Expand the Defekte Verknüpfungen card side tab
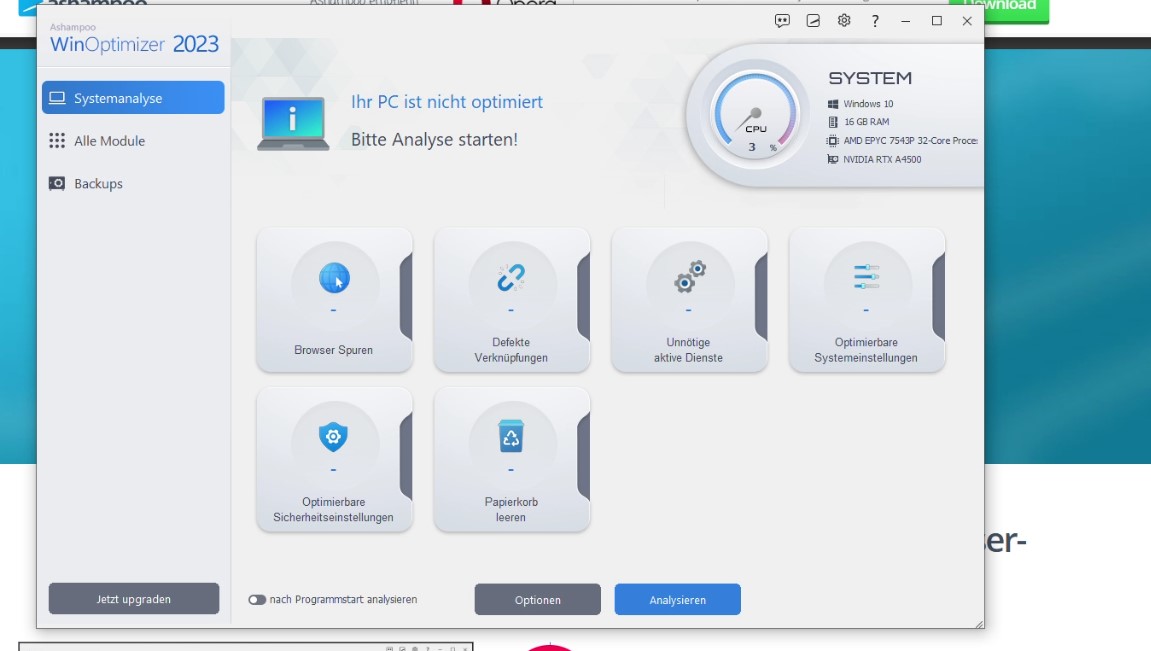Screen dimensions: 1151x651 584,297
